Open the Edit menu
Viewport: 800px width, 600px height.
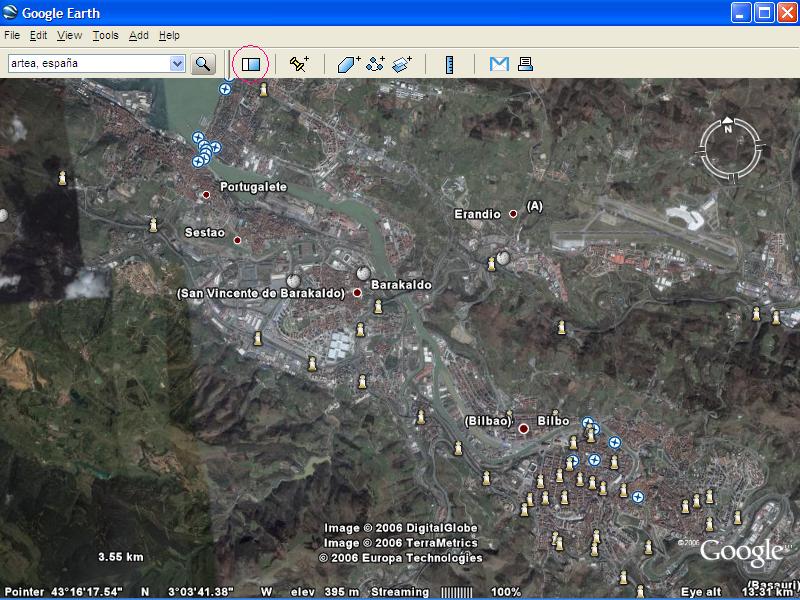[38, 35]
